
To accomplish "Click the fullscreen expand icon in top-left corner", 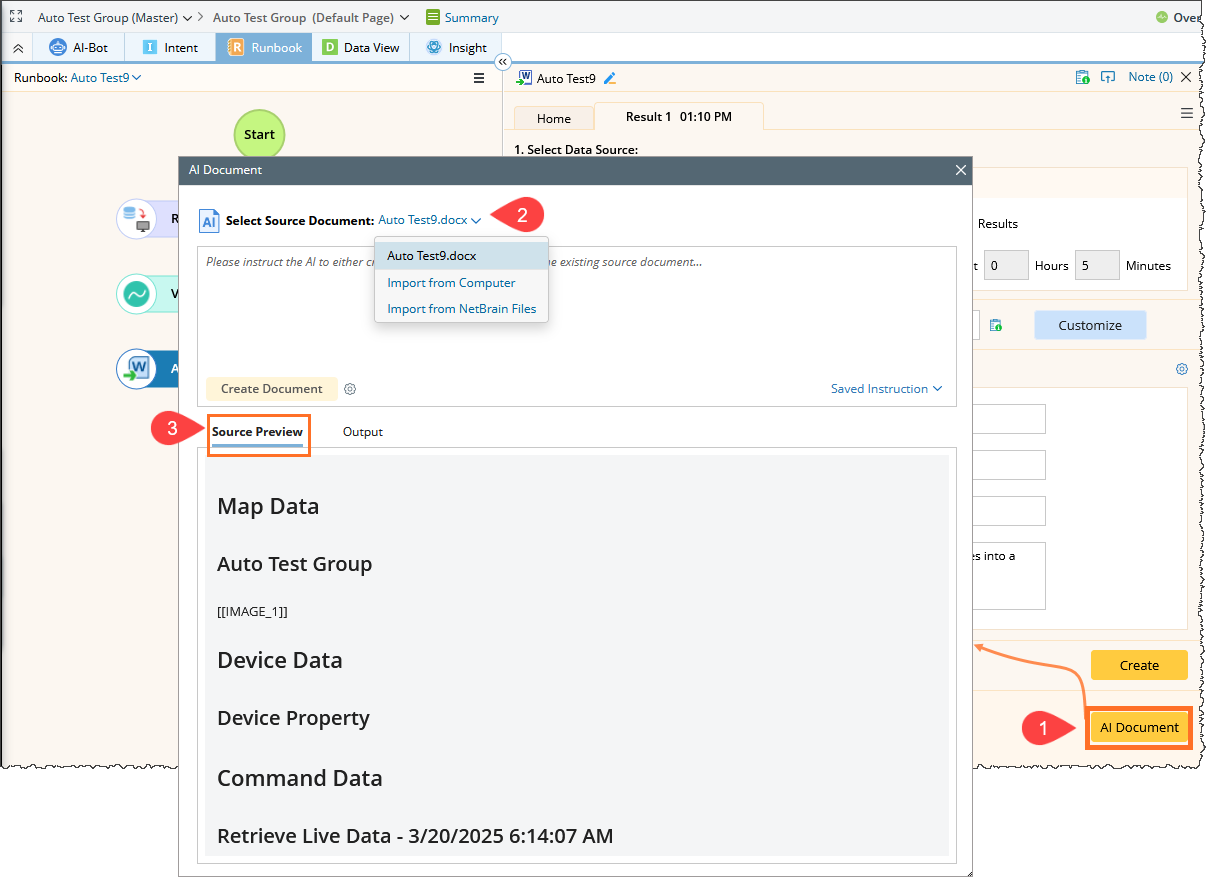I will (16, 17).
